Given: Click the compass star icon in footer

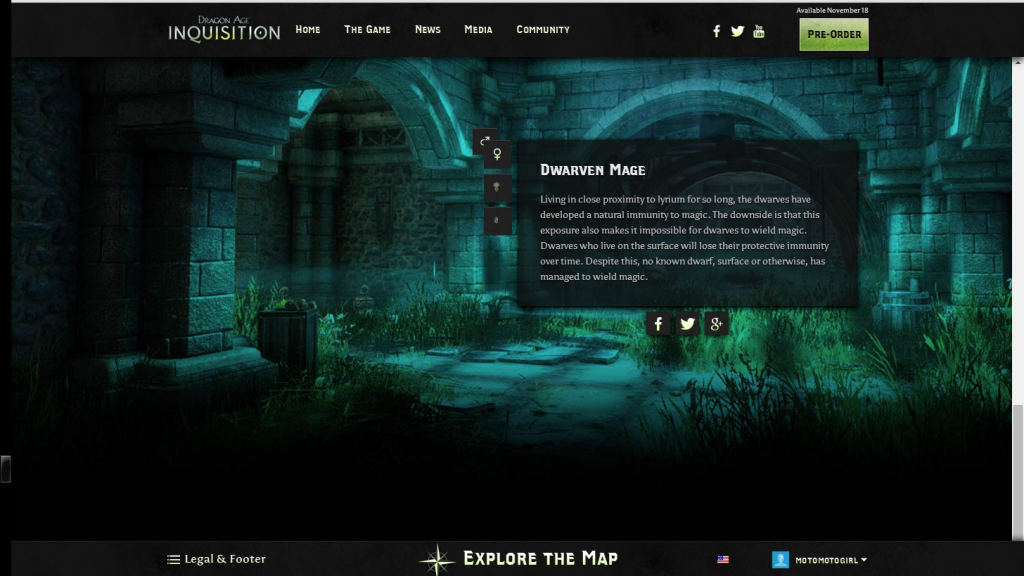Looking at the screenshot, I should 437,559.
